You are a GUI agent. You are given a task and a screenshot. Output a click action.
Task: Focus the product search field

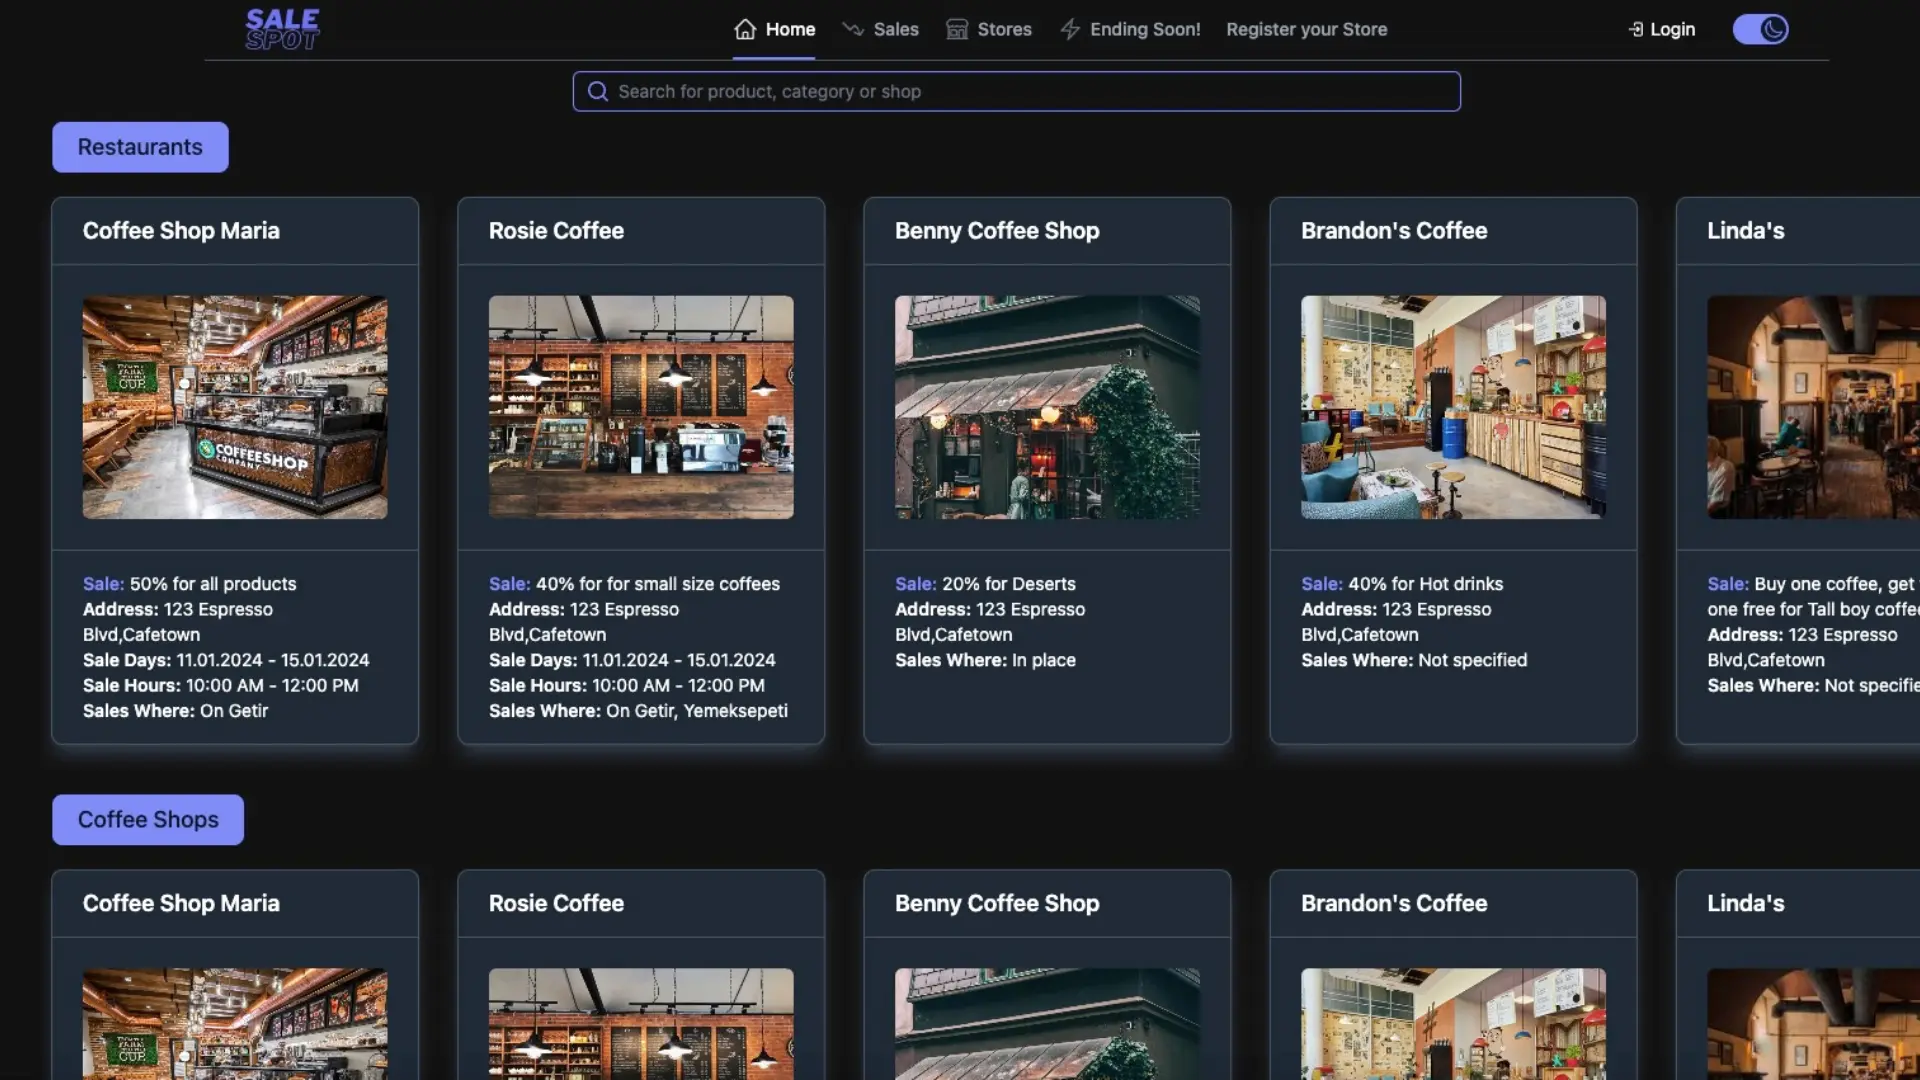pos(1030,91)
